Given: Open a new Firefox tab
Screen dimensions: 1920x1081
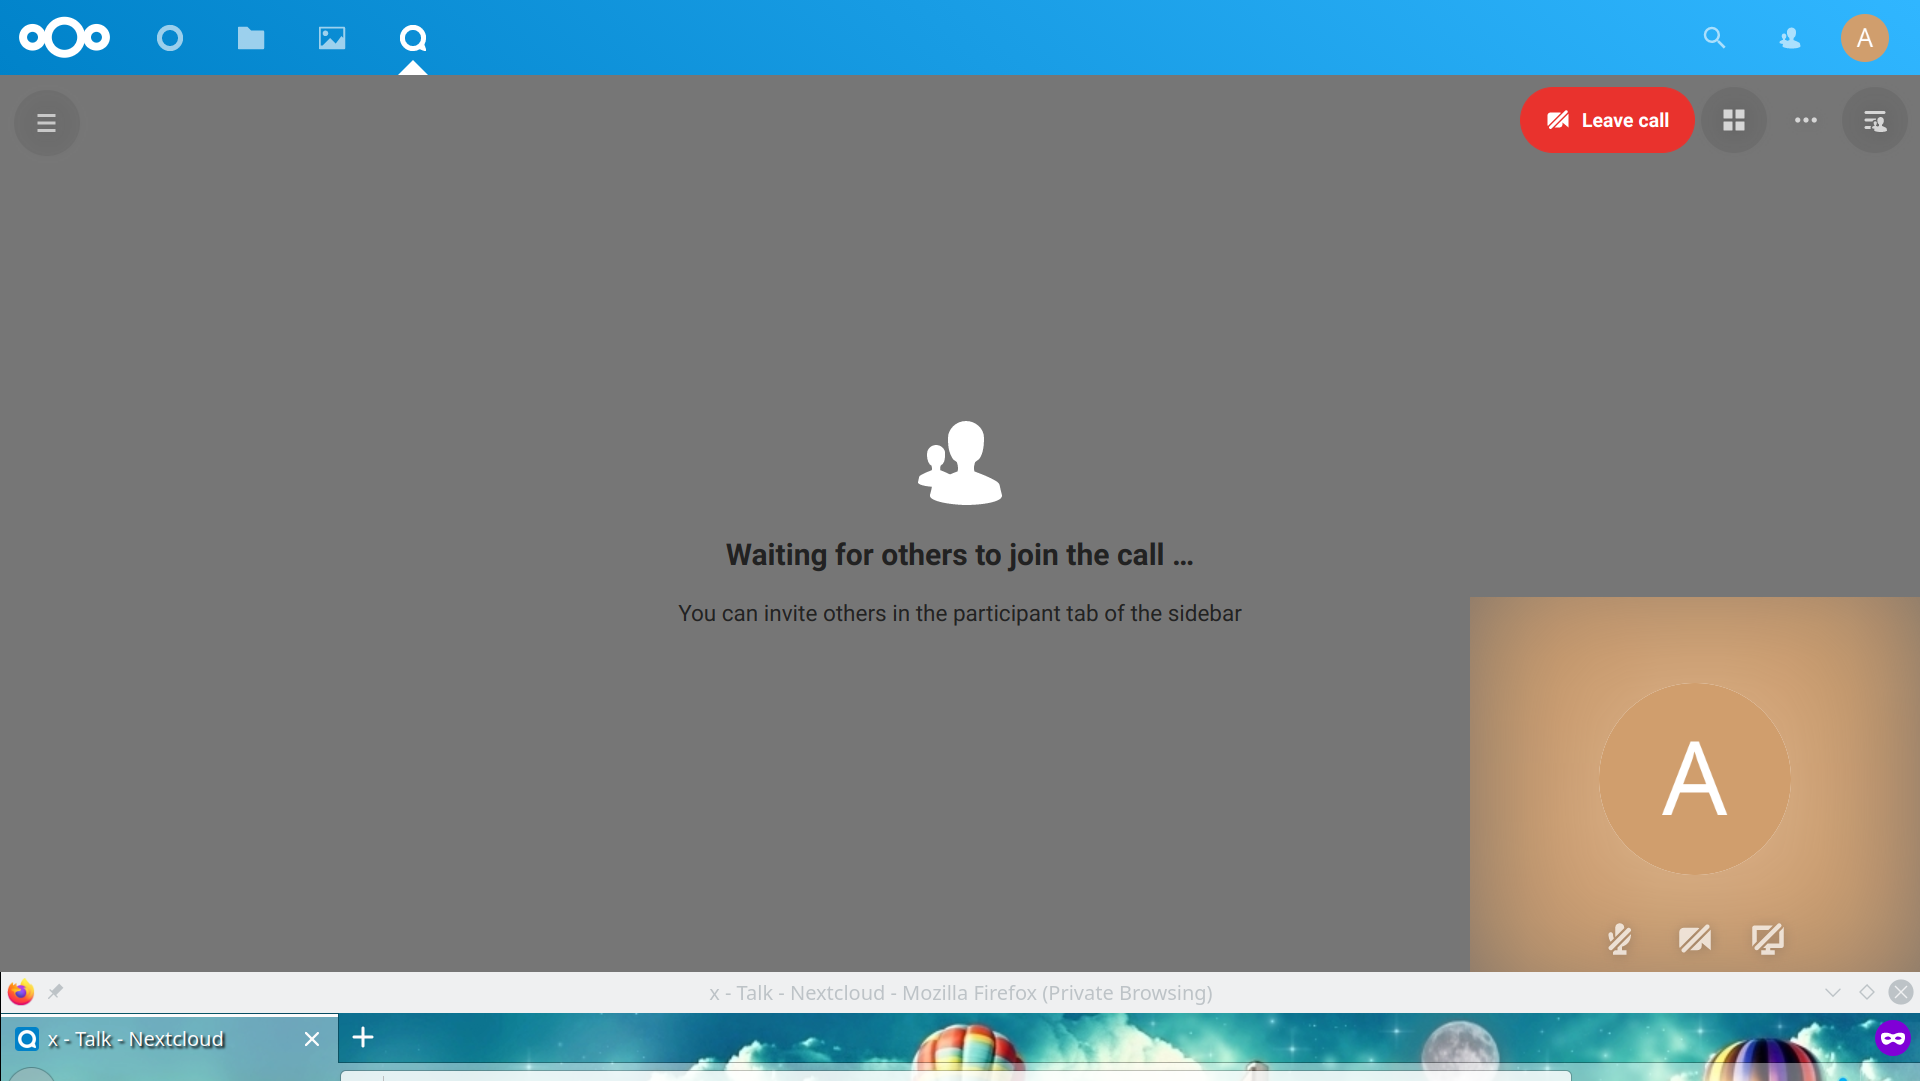Looking at the screenshot, I should click(363, 1037).
